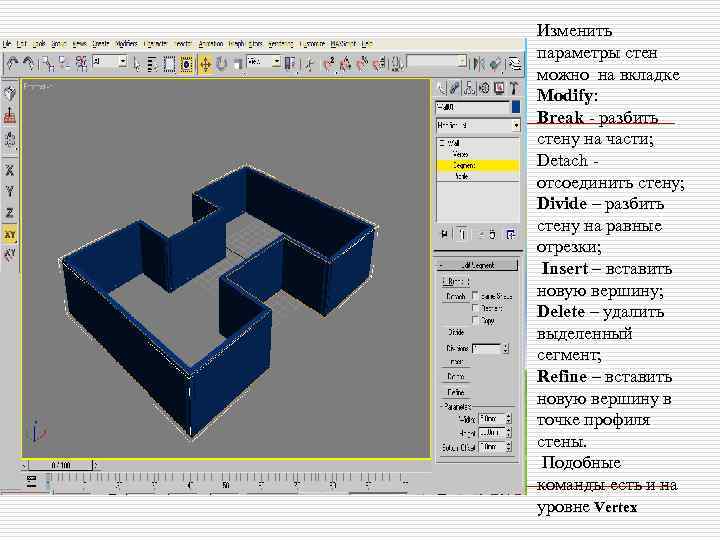Pick the Rectangular Selection Region tool

[x=169, y=64]
